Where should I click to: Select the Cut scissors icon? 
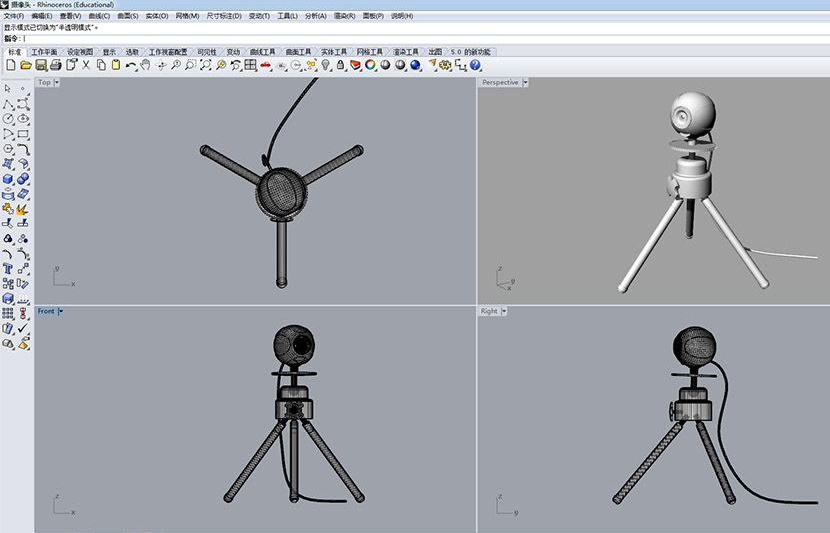click(86, 65)
